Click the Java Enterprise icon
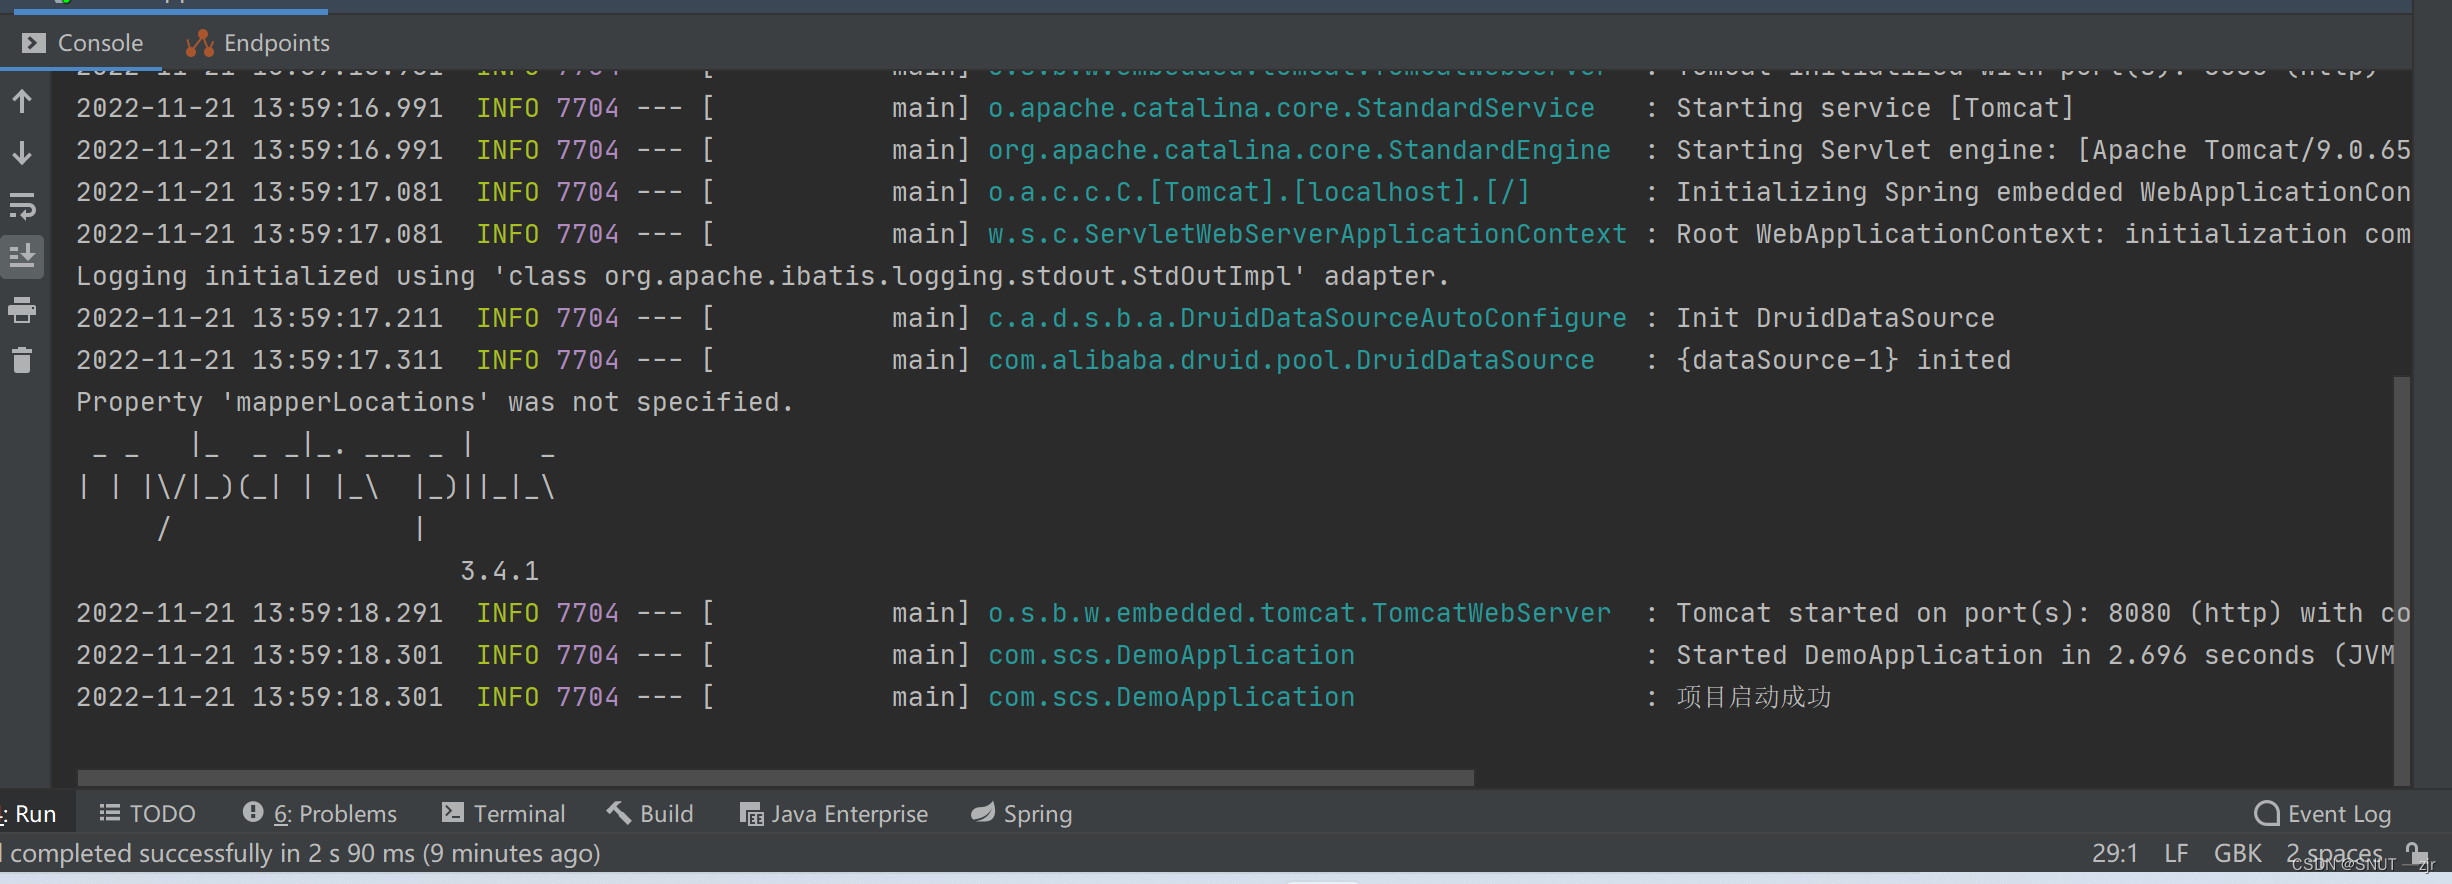This screenshot has height=884, width=2452. pyautogui.click(x=751, y=814)
